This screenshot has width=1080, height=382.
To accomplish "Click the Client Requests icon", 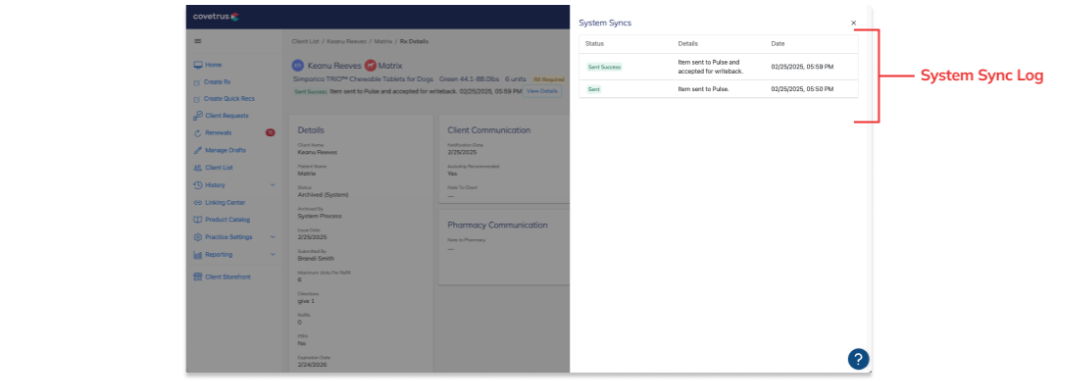I will tap(198, 116).
